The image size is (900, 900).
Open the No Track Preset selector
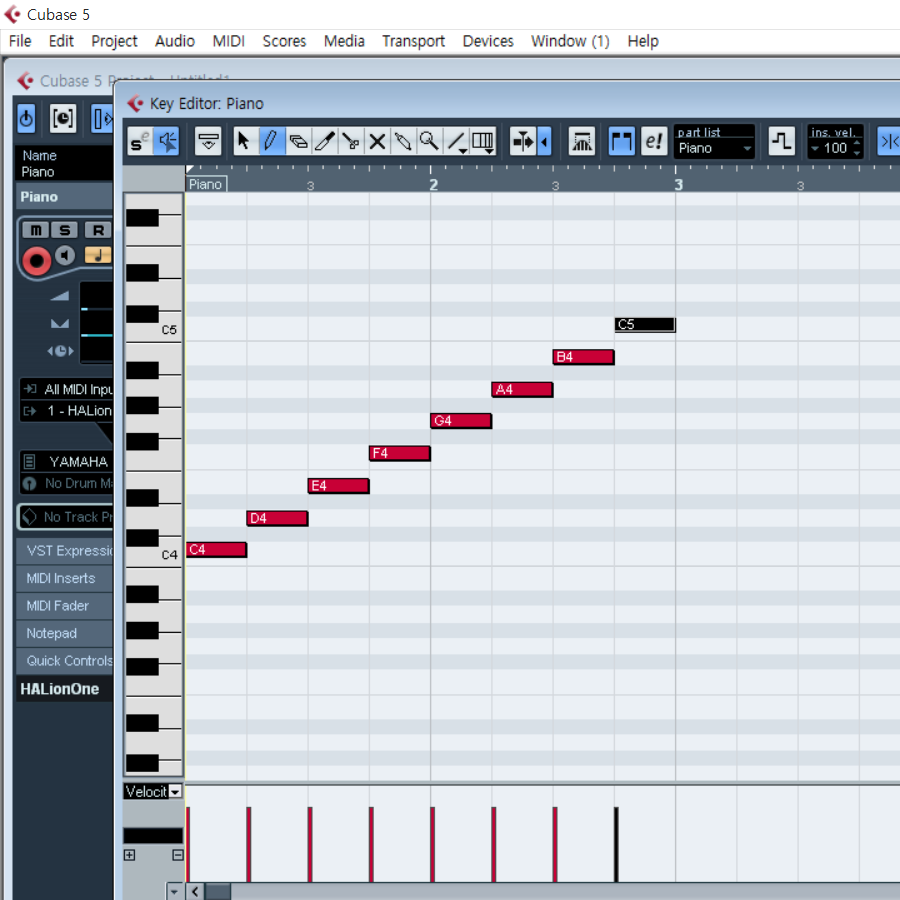67,517
